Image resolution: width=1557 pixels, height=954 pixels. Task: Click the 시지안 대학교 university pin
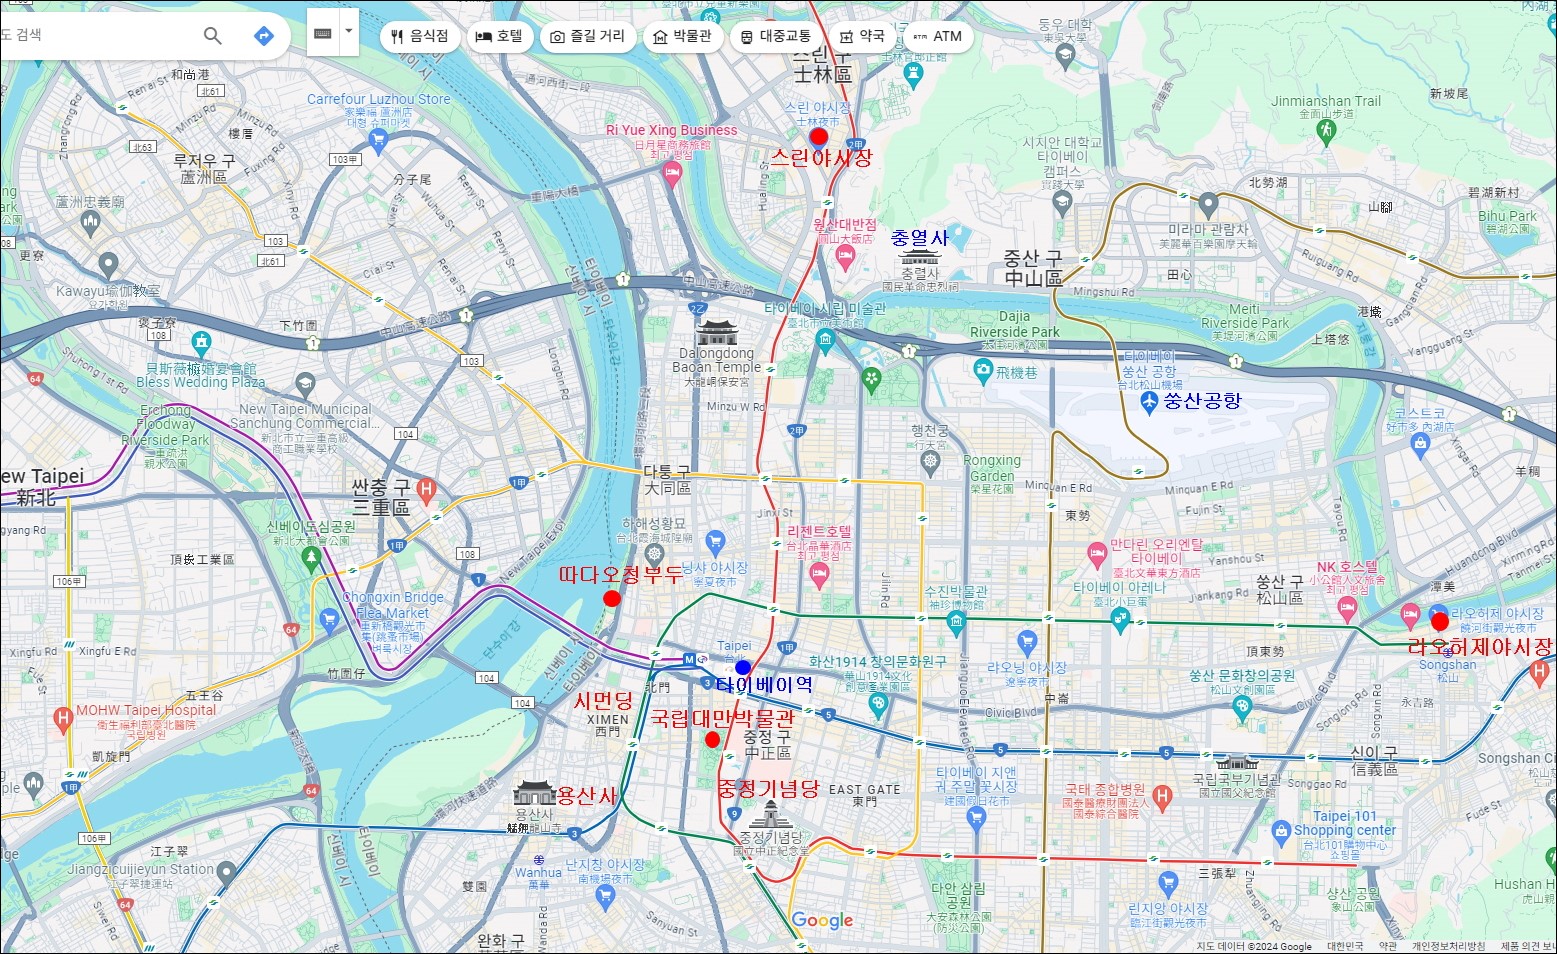(1063, 202)
